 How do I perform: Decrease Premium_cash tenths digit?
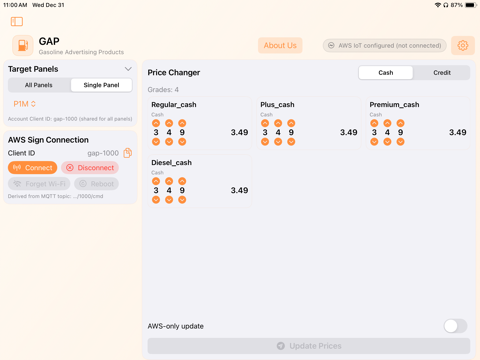click(387, 142)
